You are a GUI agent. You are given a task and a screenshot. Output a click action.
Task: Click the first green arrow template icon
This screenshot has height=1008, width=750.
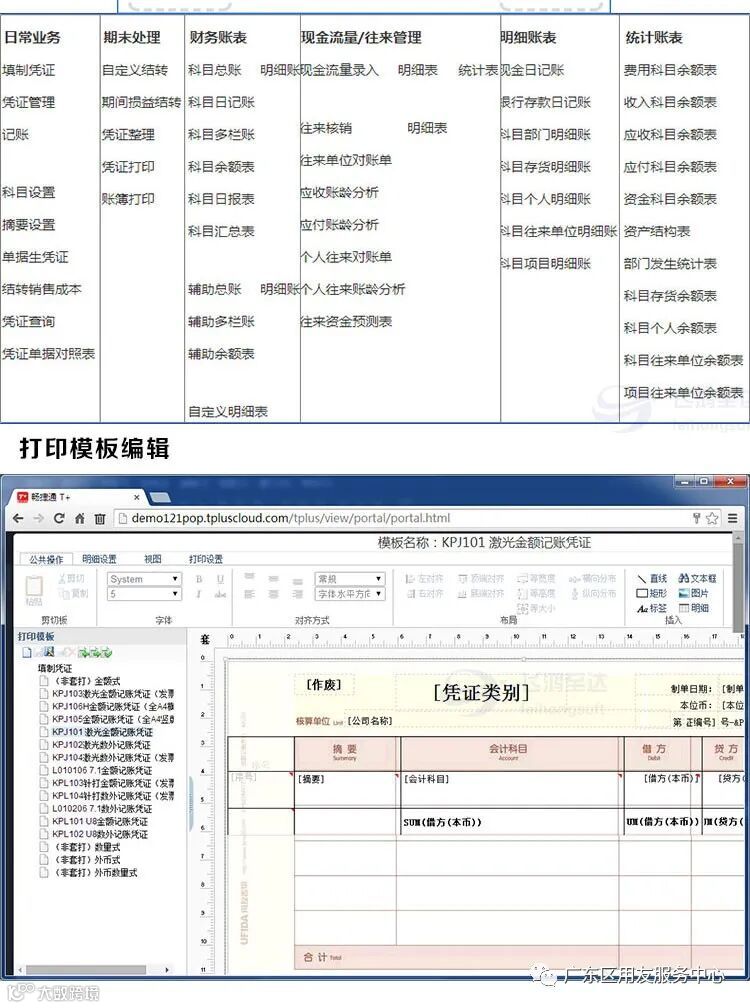click(x=83, y=652)
